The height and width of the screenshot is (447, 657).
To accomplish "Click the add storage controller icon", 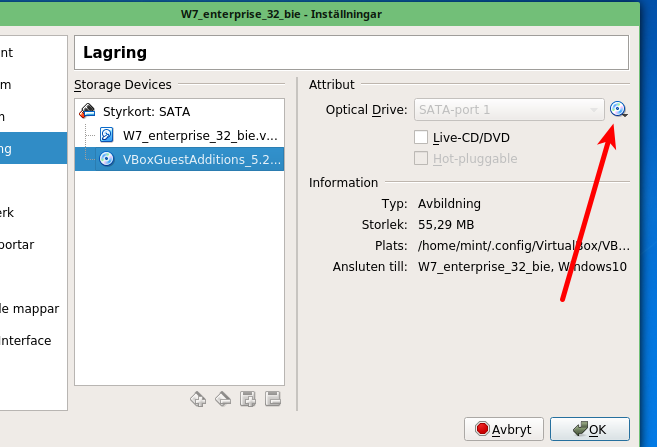I will tap(198, 399).
